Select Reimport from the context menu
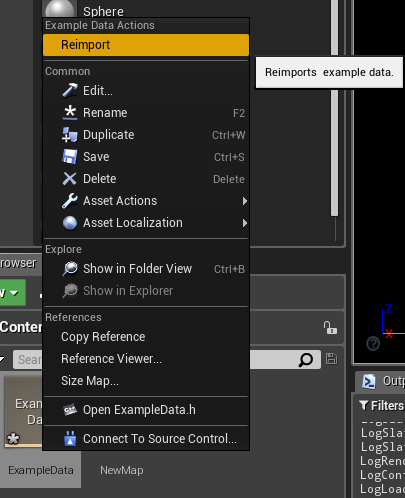Image resolution: width=405 pixels, height=498 pixels. coord(146,45)
